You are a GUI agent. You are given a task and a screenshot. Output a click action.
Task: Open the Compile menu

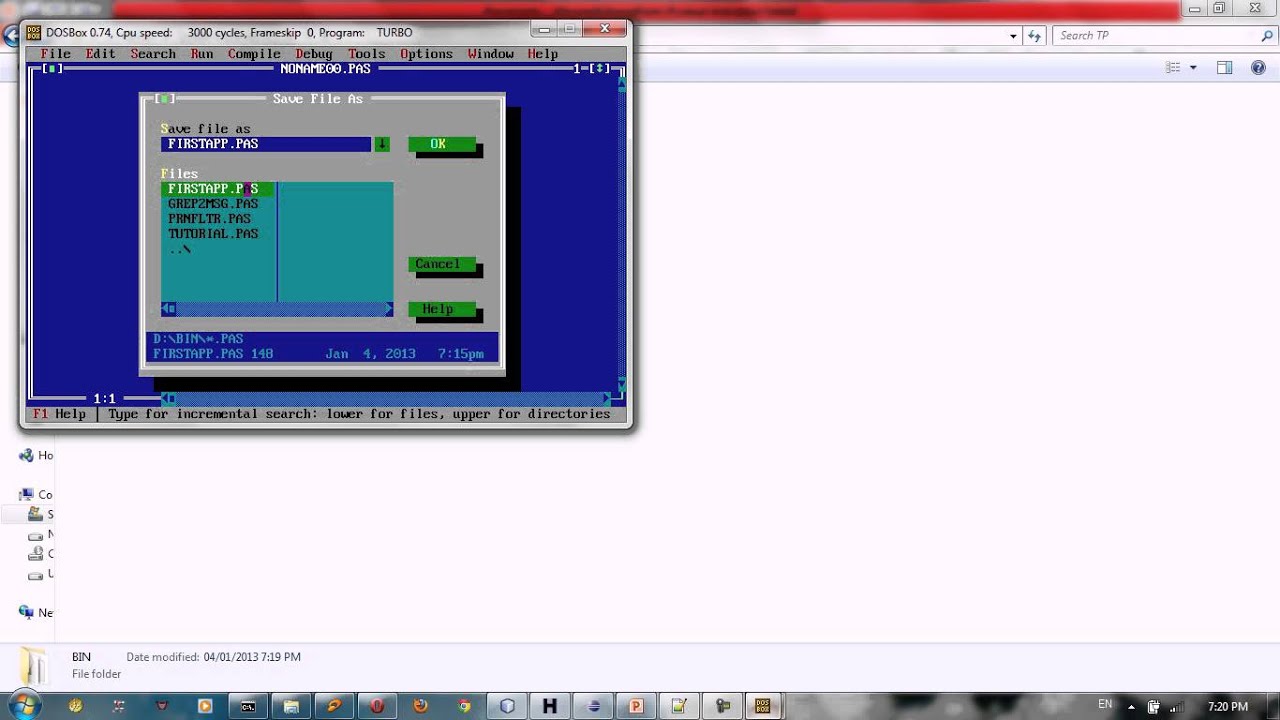pos(254,54)
